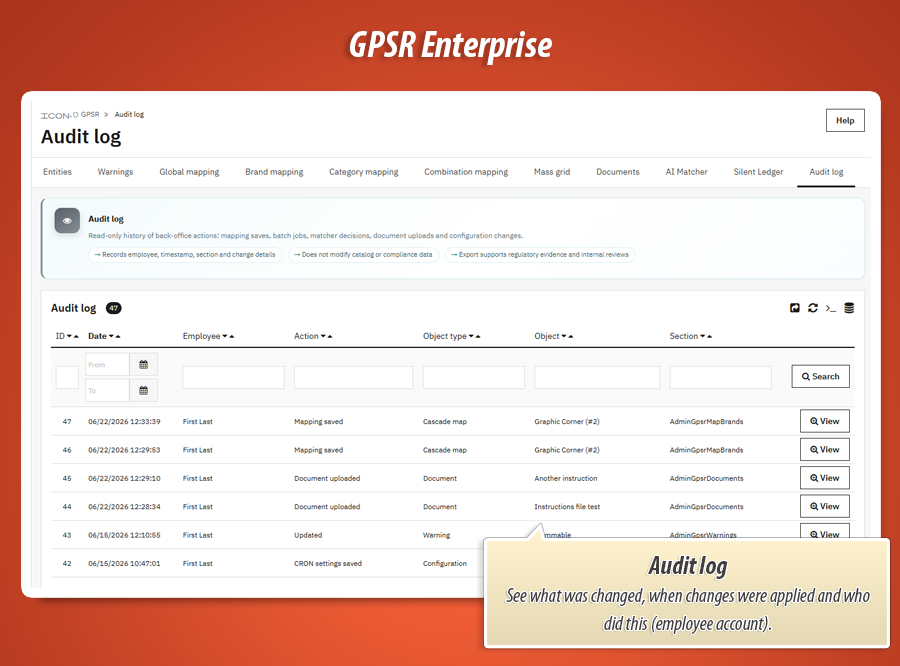Click the Search button in filter row
Screen dimensions: 900x666
pos(820,377)
